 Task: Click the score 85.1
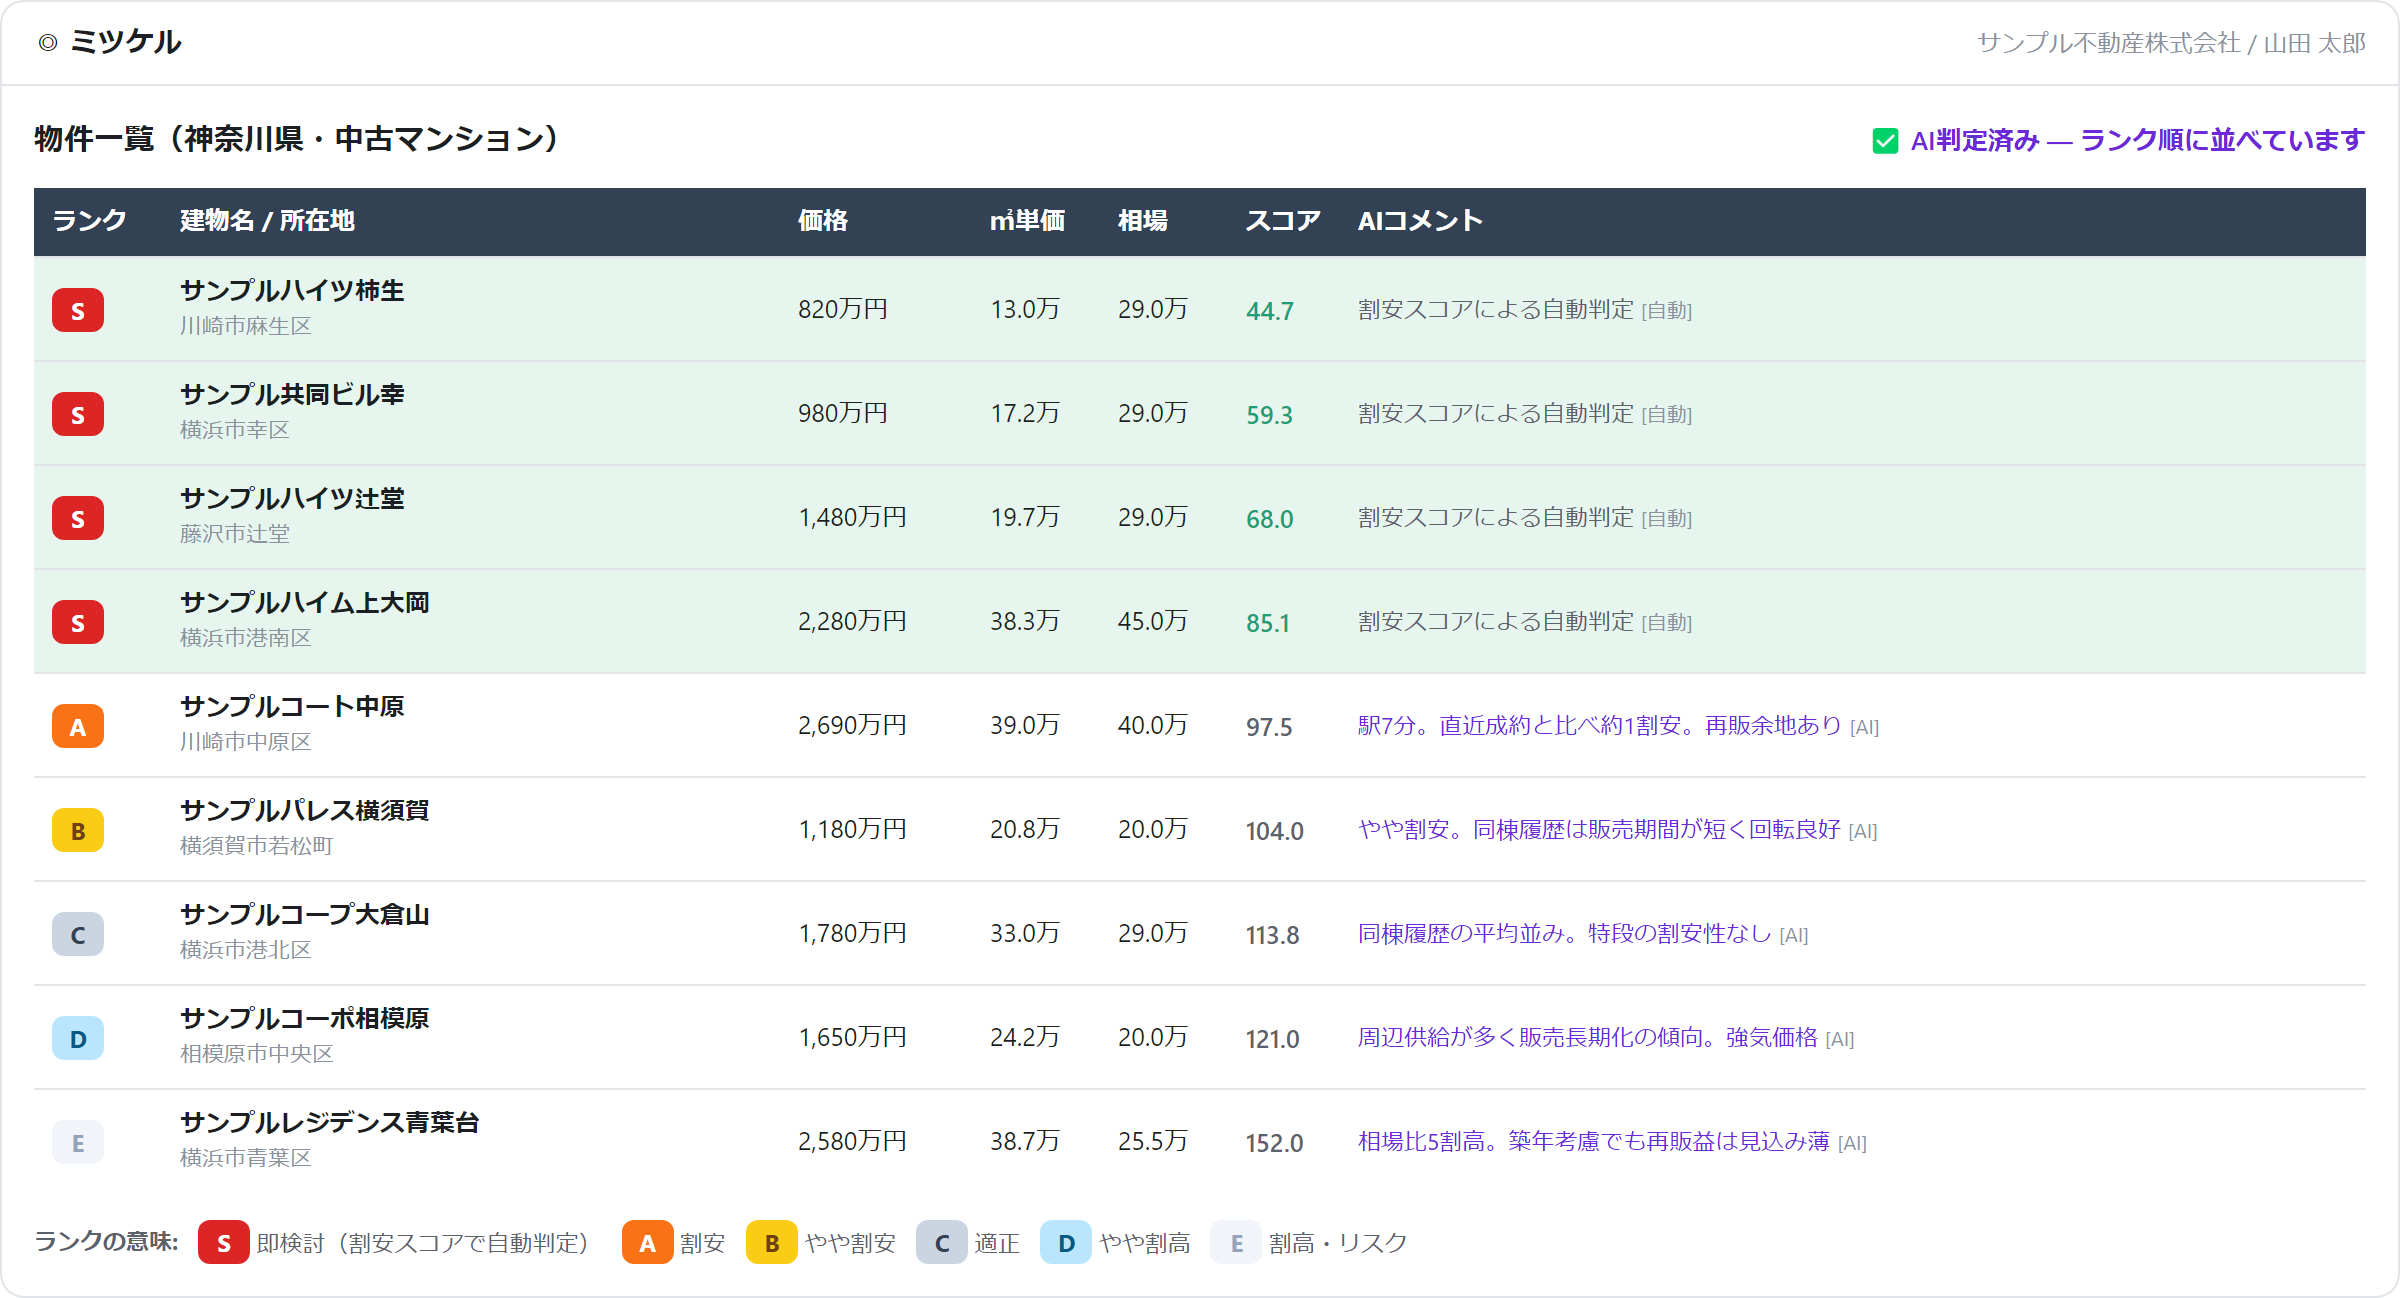point(1268,623)
